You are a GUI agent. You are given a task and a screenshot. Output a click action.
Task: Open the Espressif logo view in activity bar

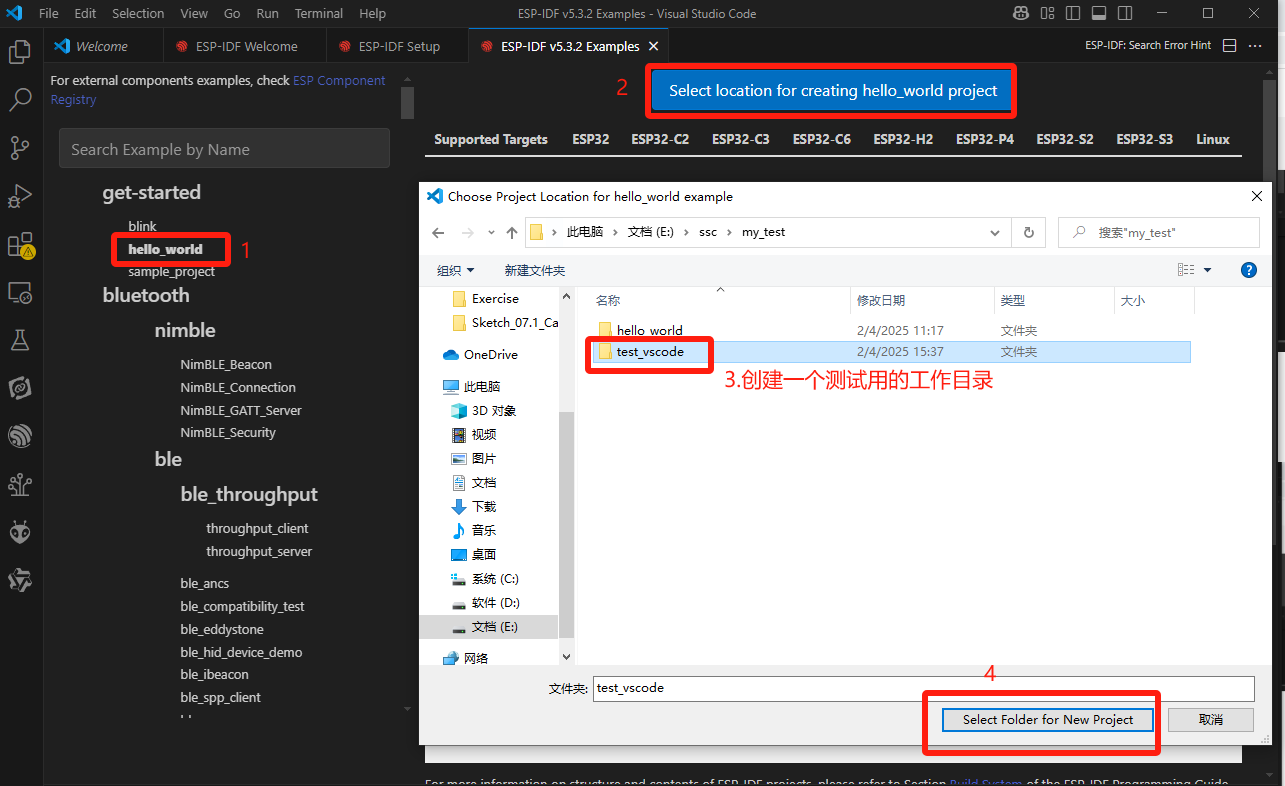[20, 436]
